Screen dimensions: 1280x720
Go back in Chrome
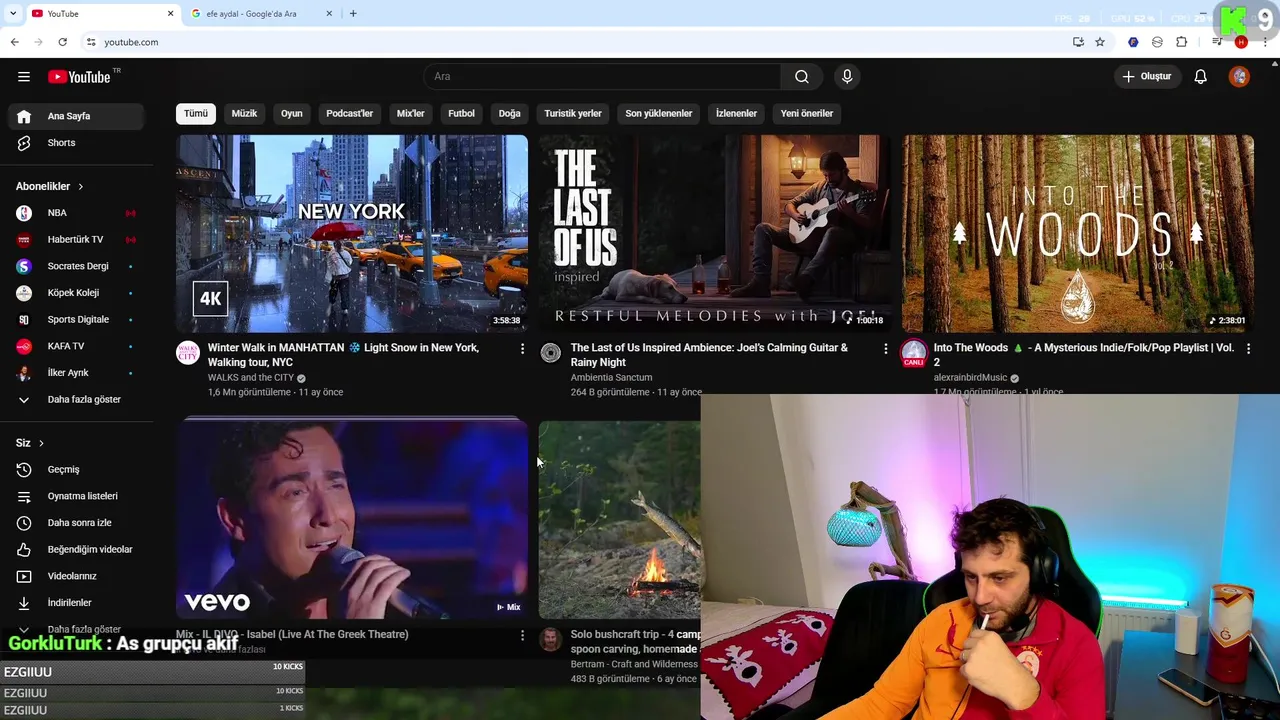(14, 42)
